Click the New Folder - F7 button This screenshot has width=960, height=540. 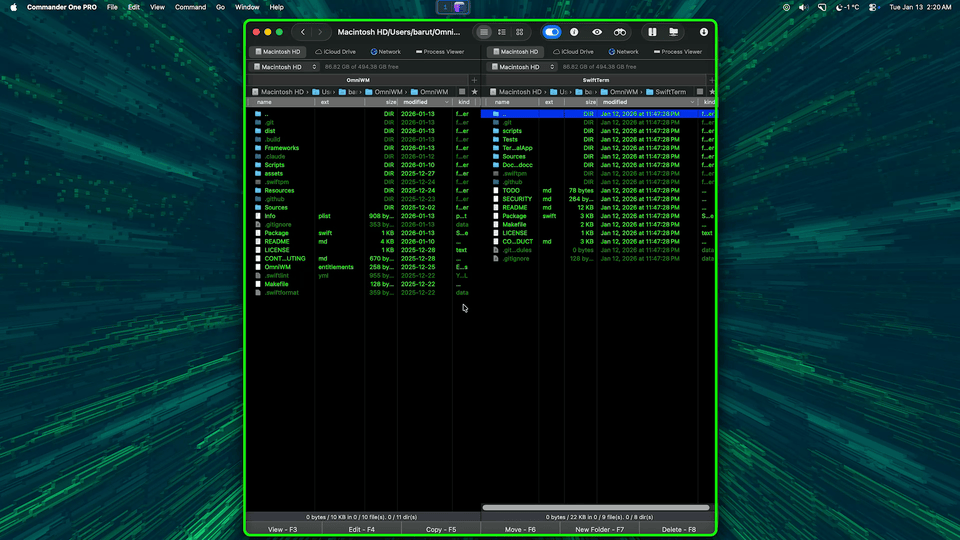pyautogui.click(x=599, y=529)
